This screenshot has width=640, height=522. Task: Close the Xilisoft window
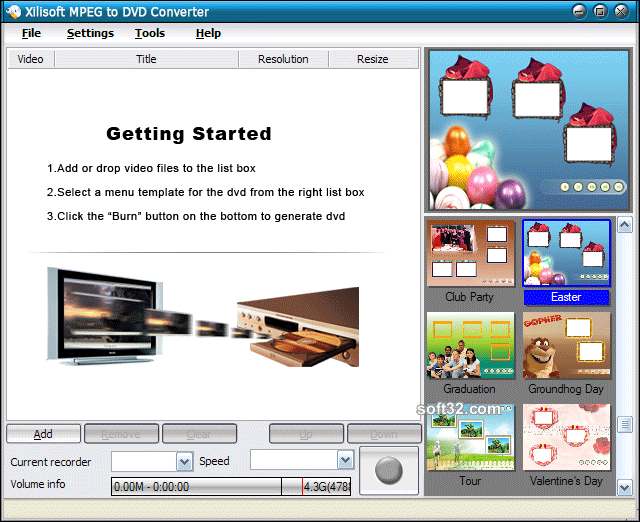click(621, 11)
